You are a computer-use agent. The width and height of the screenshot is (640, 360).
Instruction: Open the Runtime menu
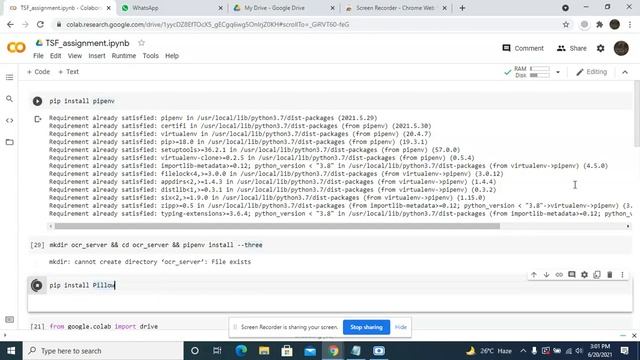[124, 56]
